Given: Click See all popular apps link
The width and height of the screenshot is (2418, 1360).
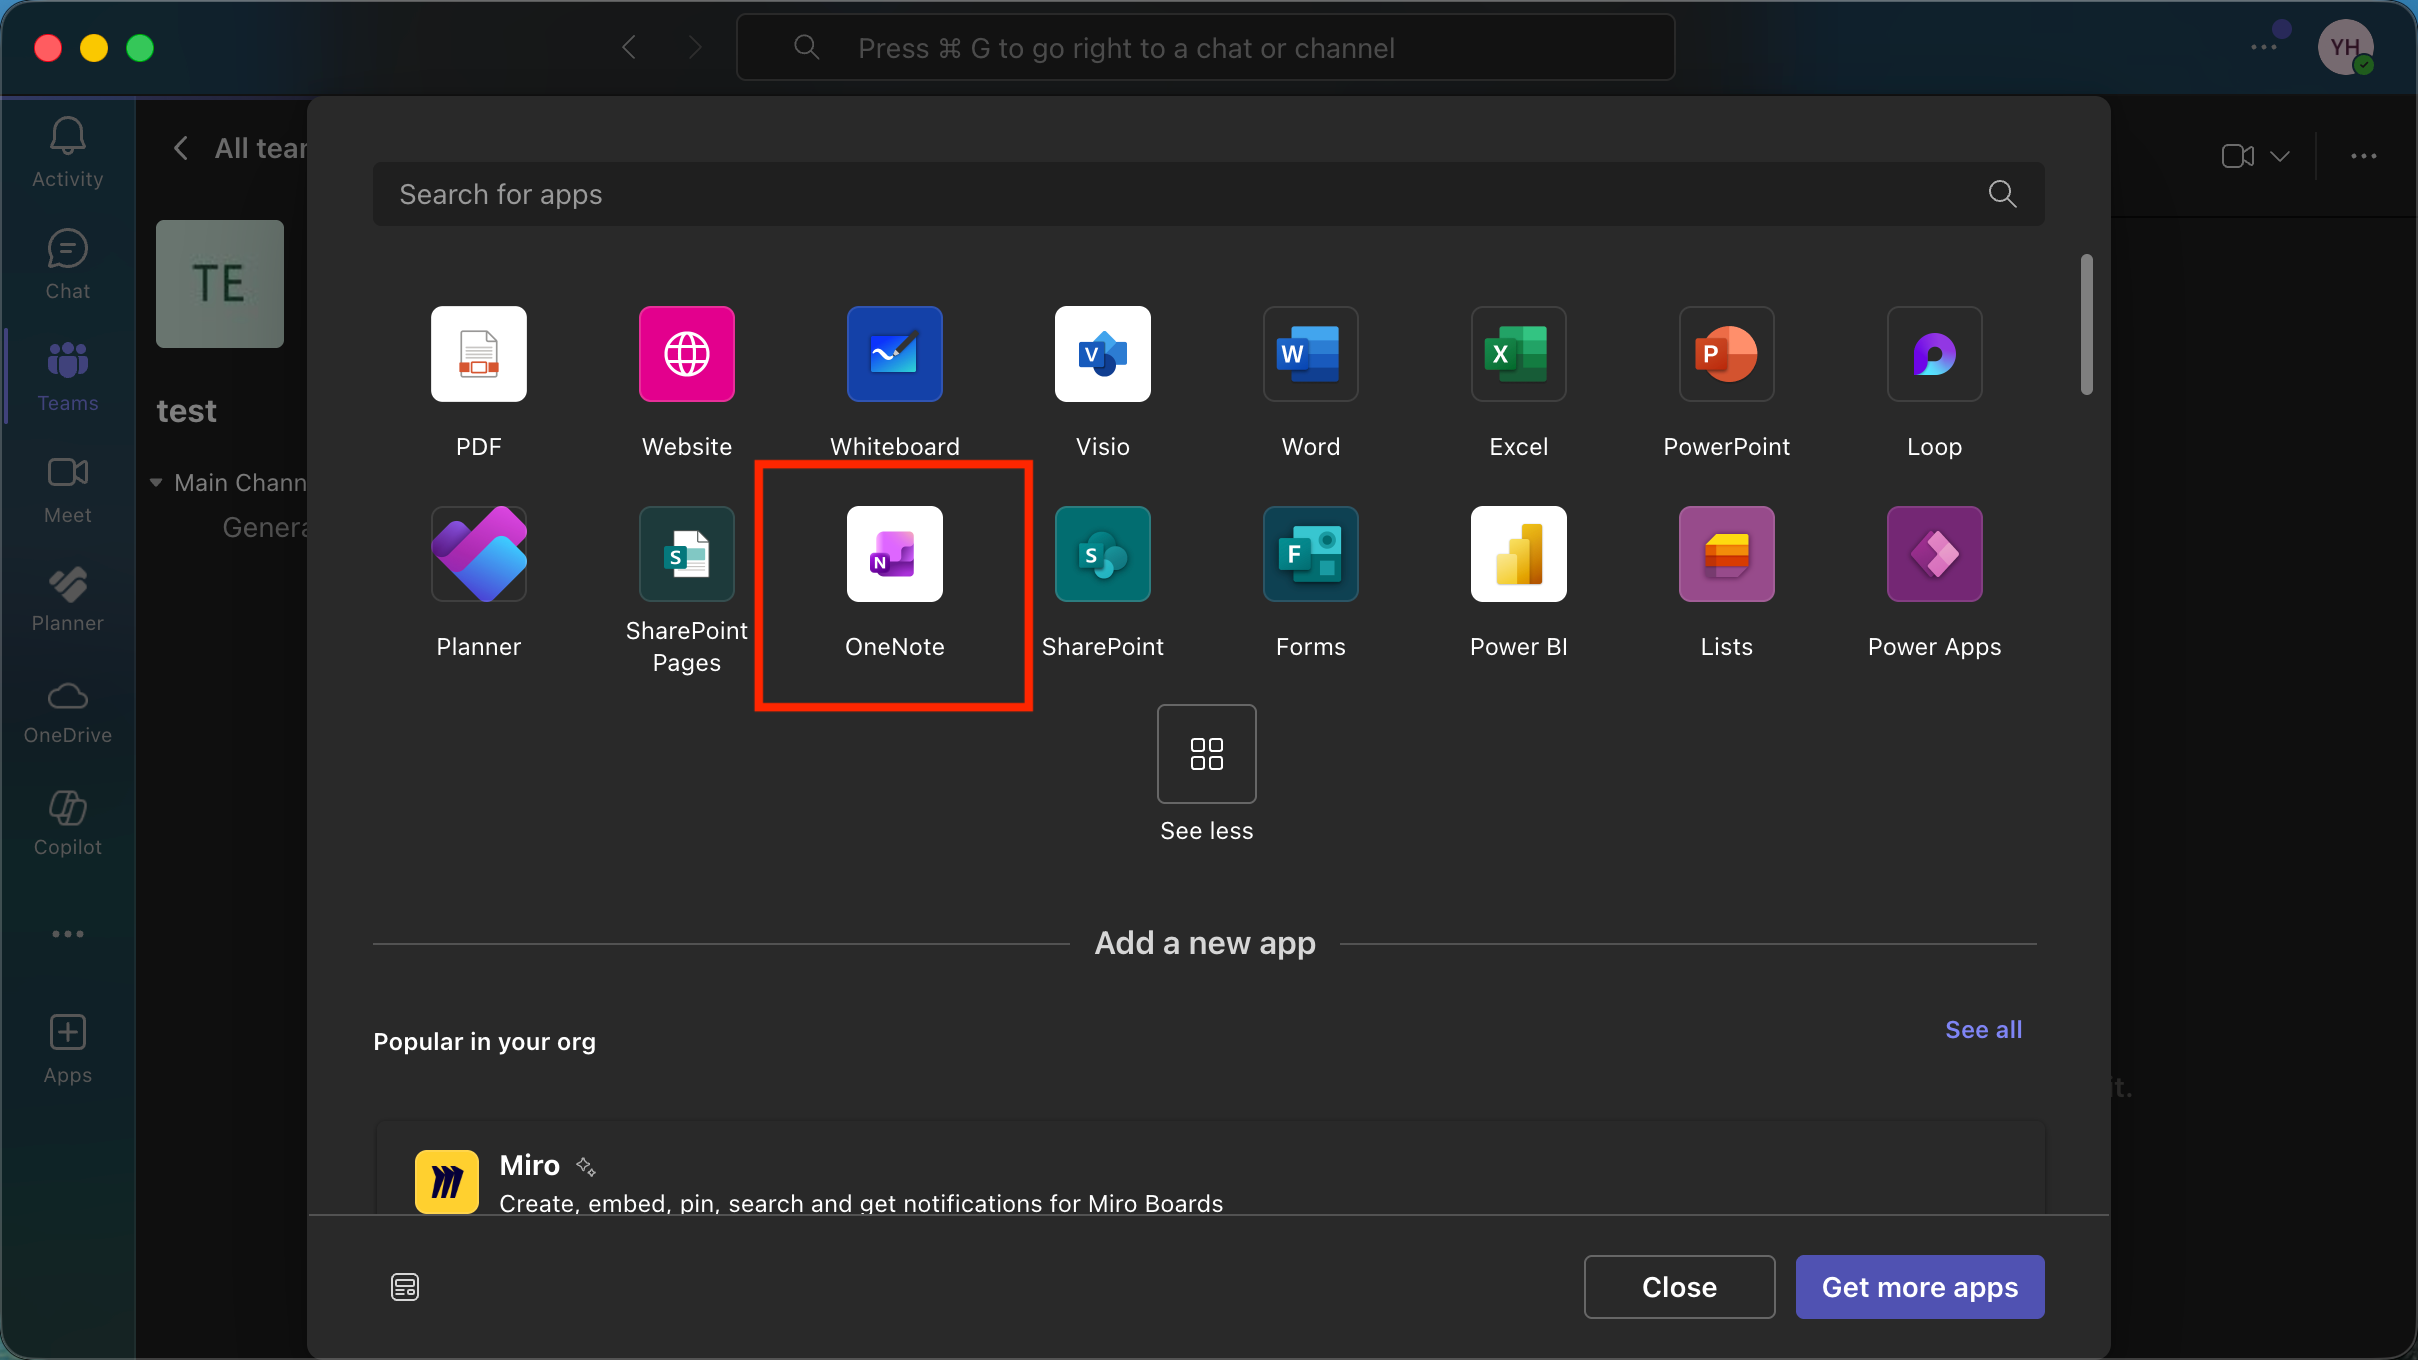Looking at the screenshot, I should click(x=1983, y=1029).
